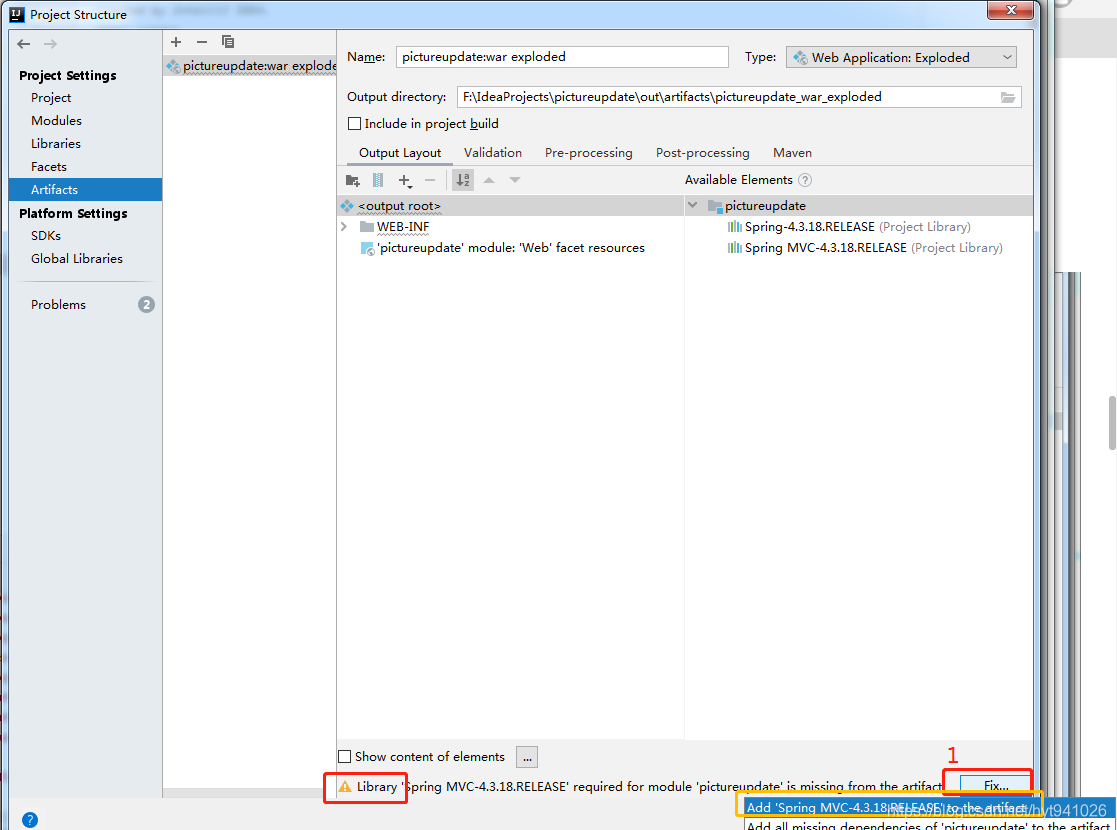Screen dimensions: 1117x830
Task: Switch to the Maven tab
Action: tap(792, 152)
